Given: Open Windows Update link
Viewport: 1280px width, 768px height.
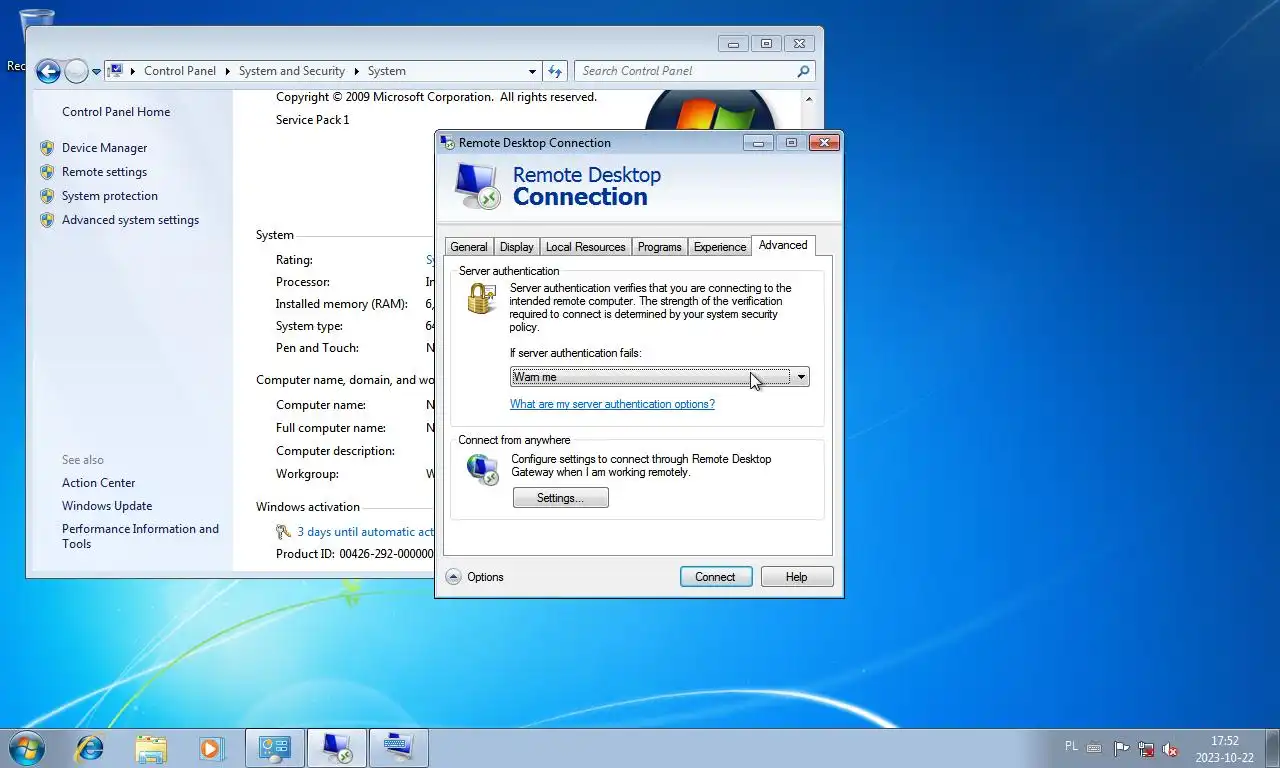Looking at the screenshot, I should 107,506.
